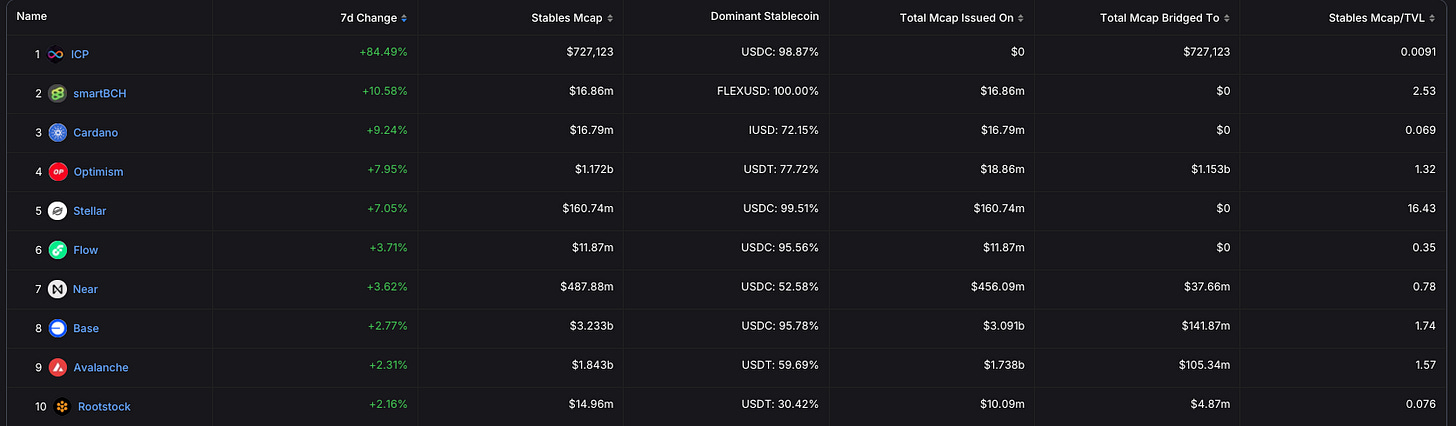The width and height of the screenshot is (1456, 426).
Task: Click the Stellar chain logo icon
Action: 58,211
